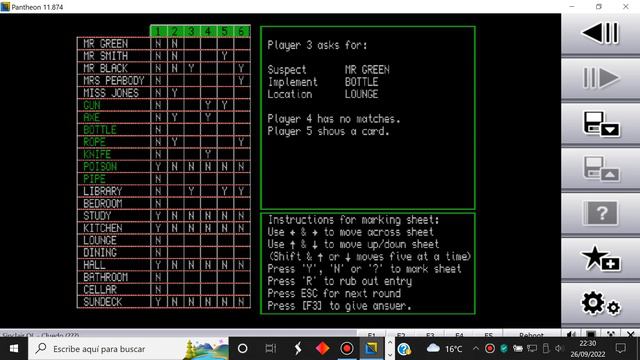Click the green BOTTLE row label
Viewport: 640px width, 360px height.
(100, 130)
